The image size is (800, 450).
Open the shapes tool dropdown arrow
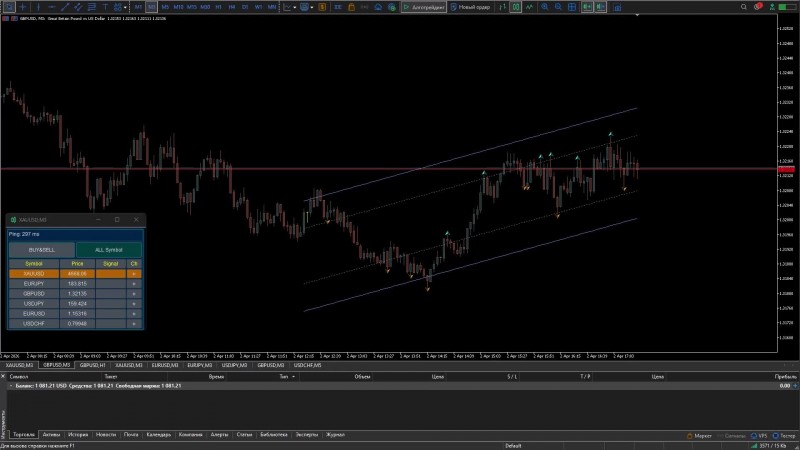click(x=125, y=7)
